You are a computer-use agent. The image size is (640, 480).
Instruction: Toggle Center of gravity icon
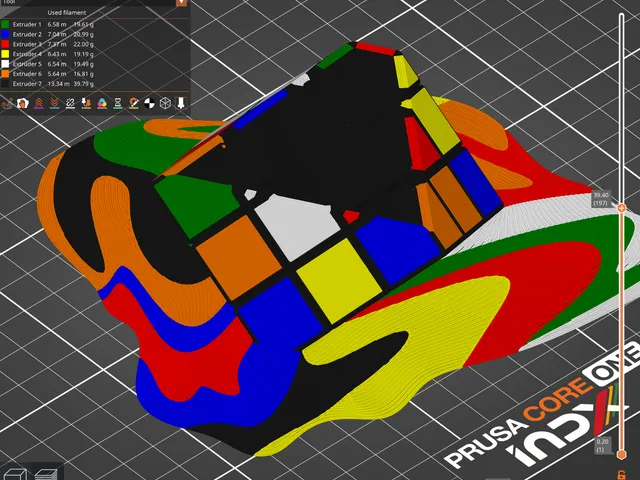tap(149, 103)
